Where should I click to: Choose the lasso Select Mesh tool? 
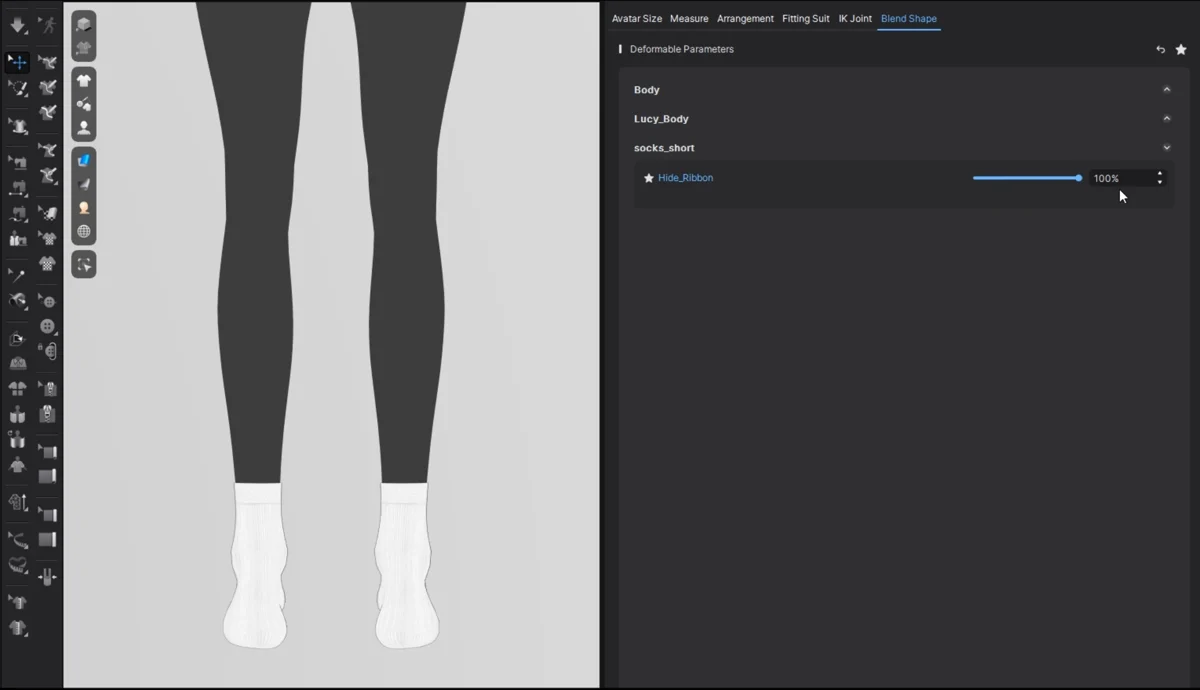pos(17,88)
